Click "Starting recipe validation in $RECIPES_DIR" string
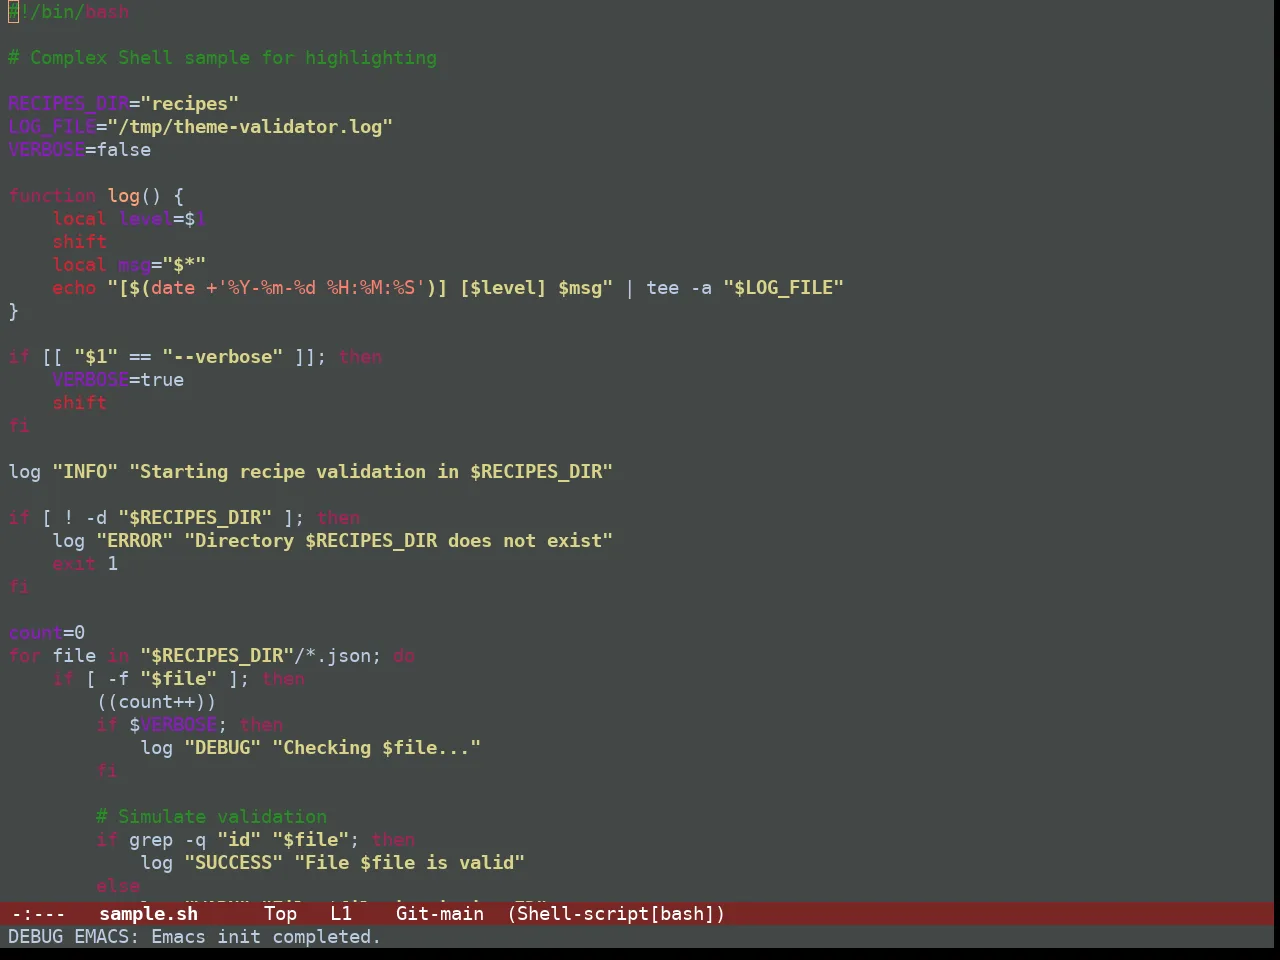This screenshot has width=1280, height=960. coord(371,472)
